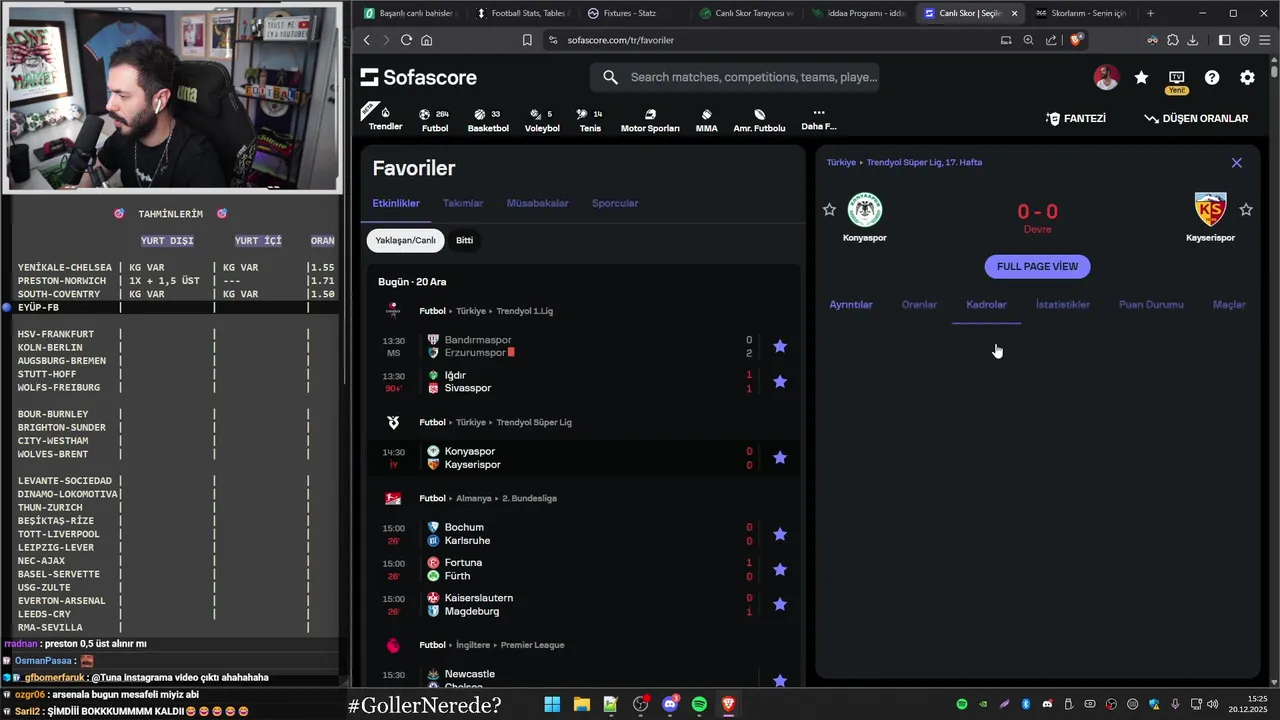Open Spotify from the taskbar
1280x720 pixels.
pos(699,704)
